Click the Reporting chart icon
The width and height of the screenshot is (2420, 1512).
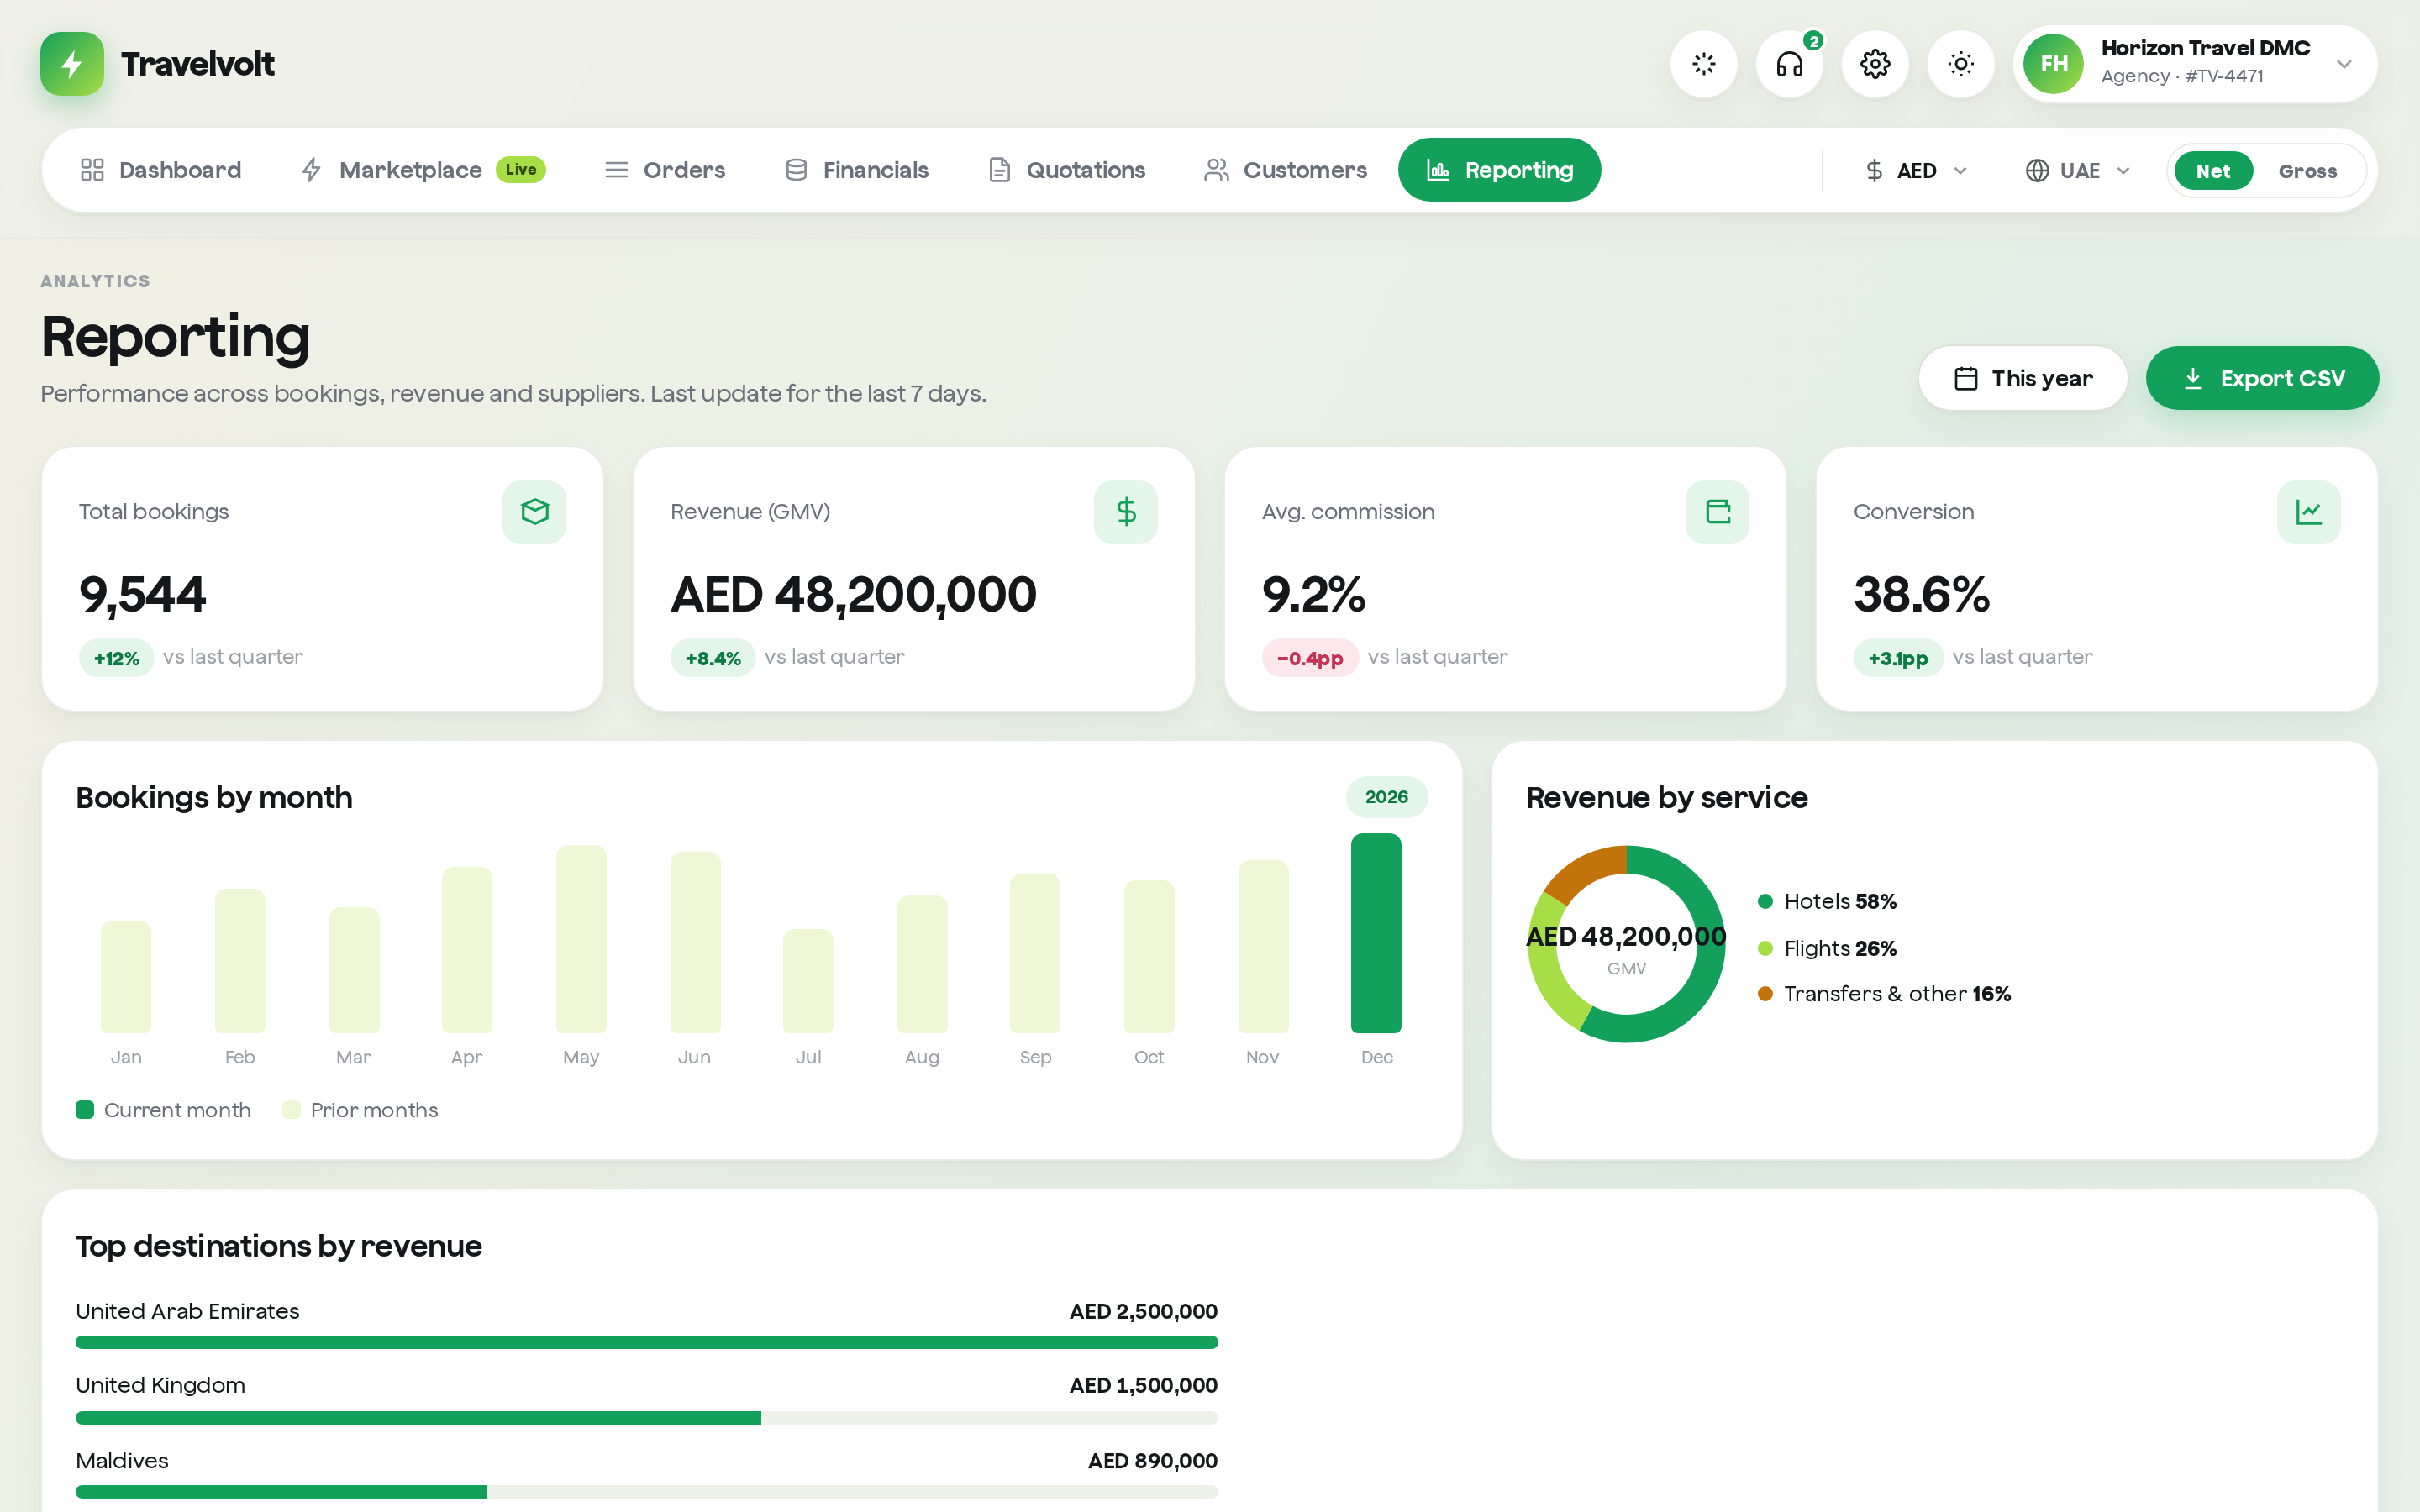pos(1438,170)
